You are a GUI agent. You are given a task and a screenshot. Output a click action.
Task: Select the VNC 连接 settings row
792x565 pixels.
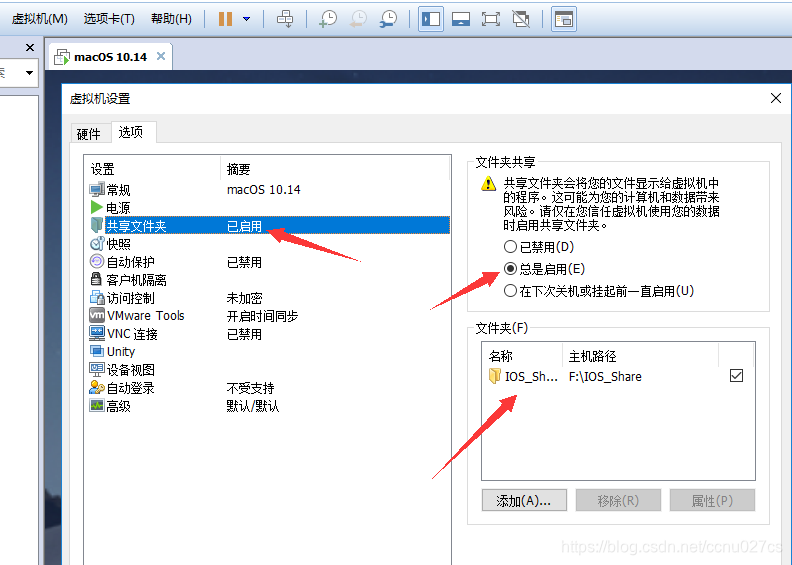268,334
